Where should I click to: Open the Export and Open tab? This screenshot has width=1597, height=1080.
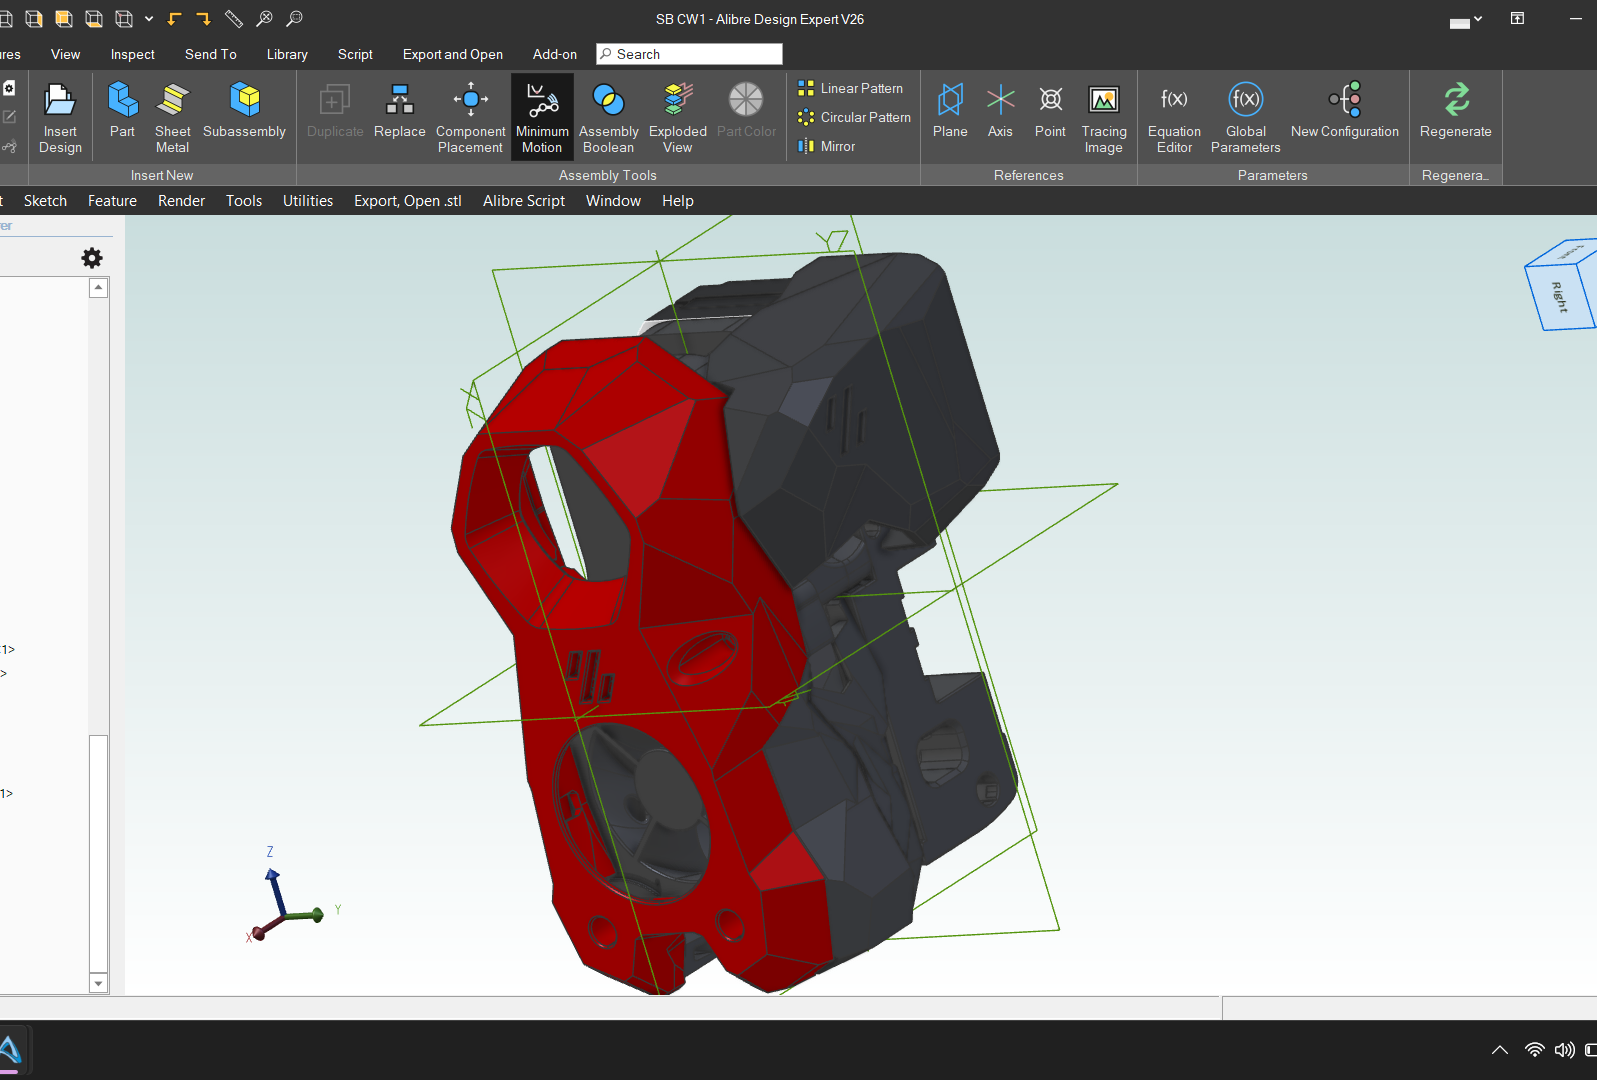pos(453,54)
